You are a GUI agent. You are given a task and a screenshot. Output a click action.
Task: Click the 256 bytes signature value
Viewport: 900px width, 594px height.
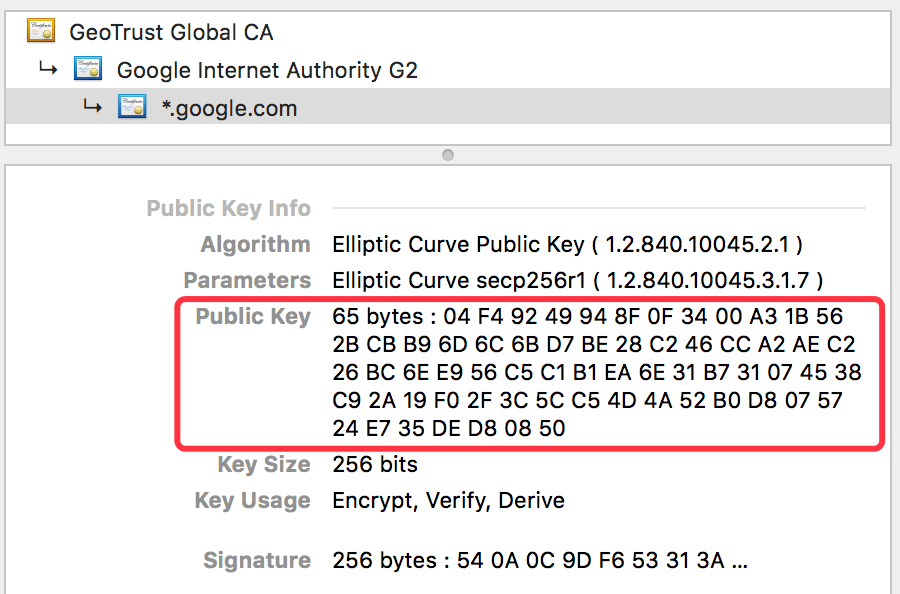[540, 560]
